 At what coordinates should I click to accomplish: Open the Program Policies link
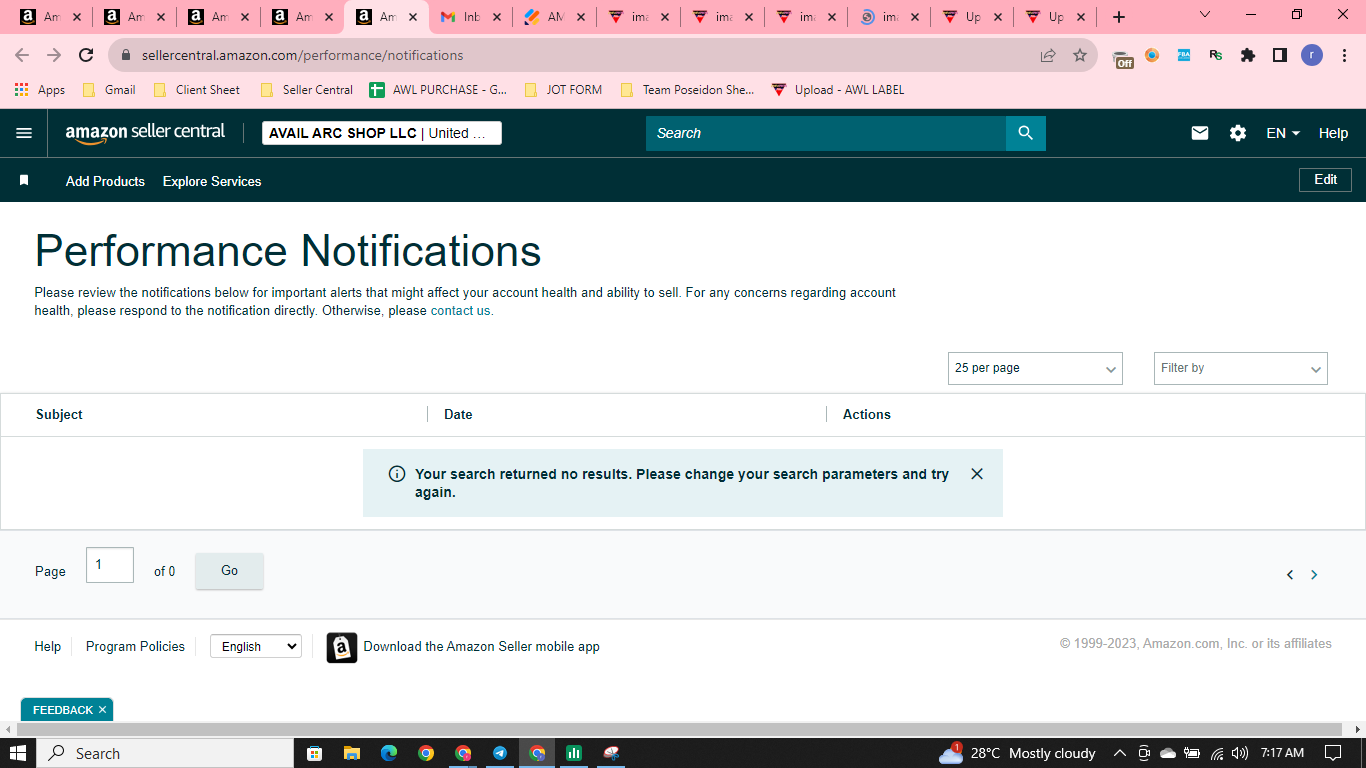(x=135, y=647)
